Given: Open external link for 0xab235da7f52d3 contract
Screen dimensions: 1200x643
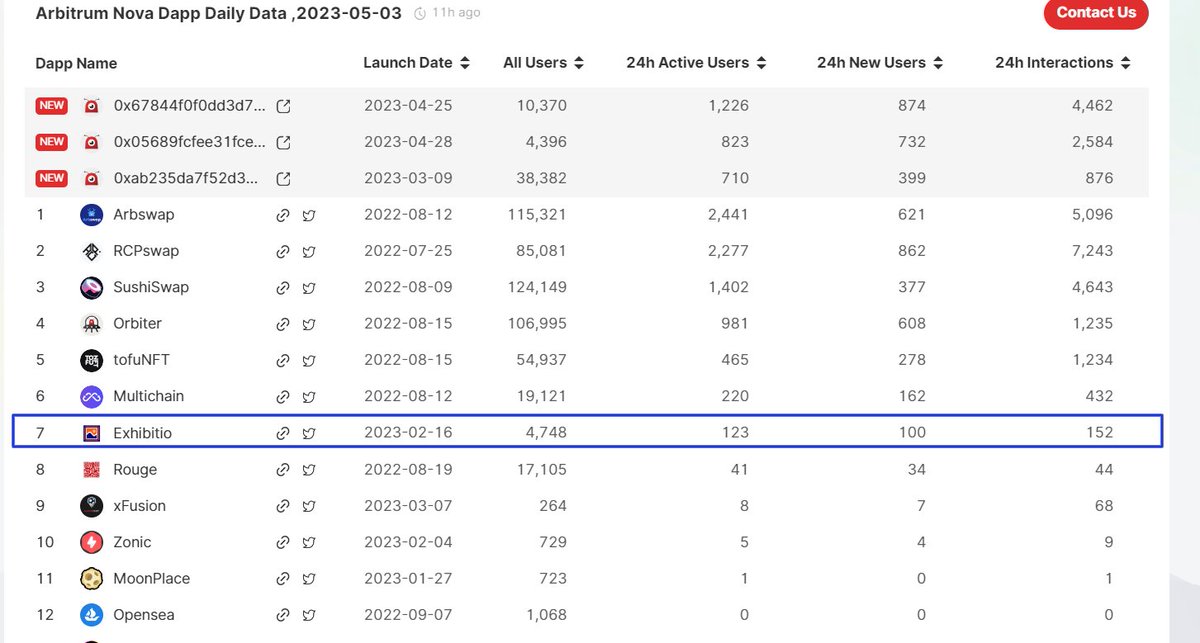Looking at the screenshot, I should tap(283, 179).
